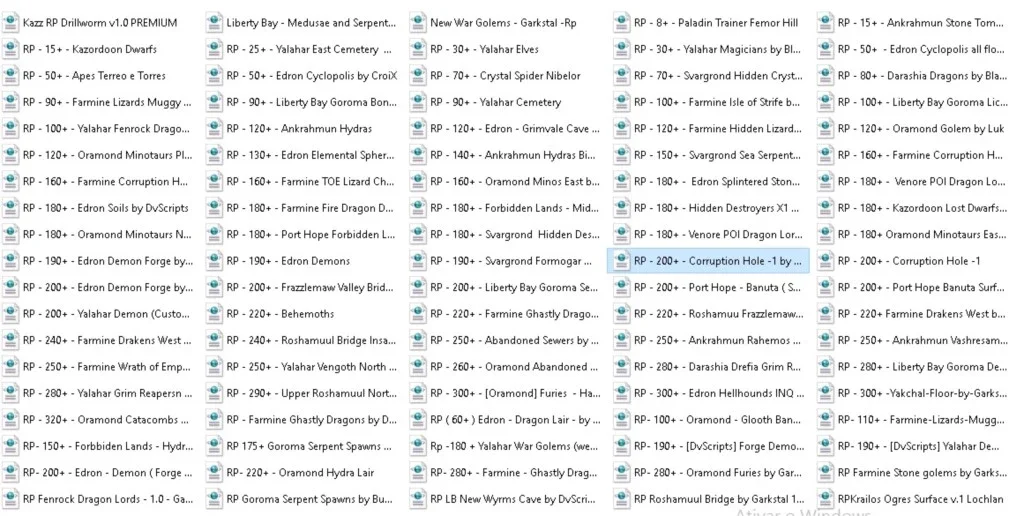Image resolution: width=1024 pixels, height=516 pixels.
Task: Select RP - 50+ - Edron Cyclopolis all flo... file
Action: pyautogui.click(x=921, y=49)
